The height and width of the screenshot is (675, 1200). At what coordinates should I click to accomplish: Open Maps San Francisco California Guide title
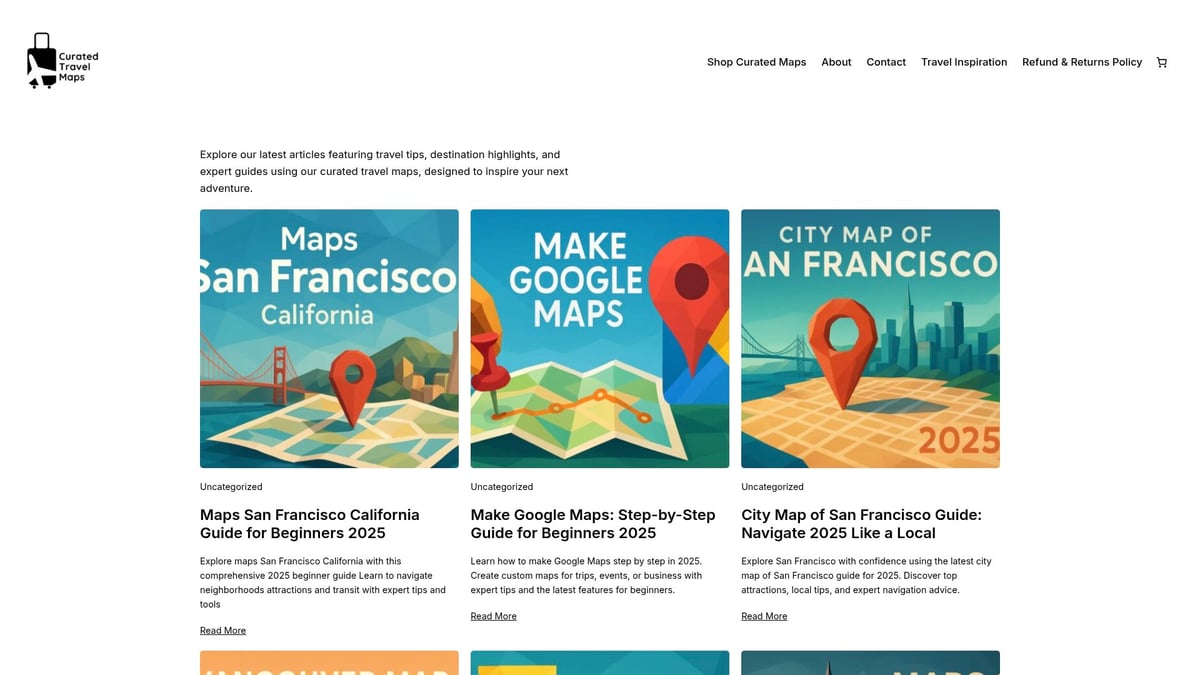[309, 524]
